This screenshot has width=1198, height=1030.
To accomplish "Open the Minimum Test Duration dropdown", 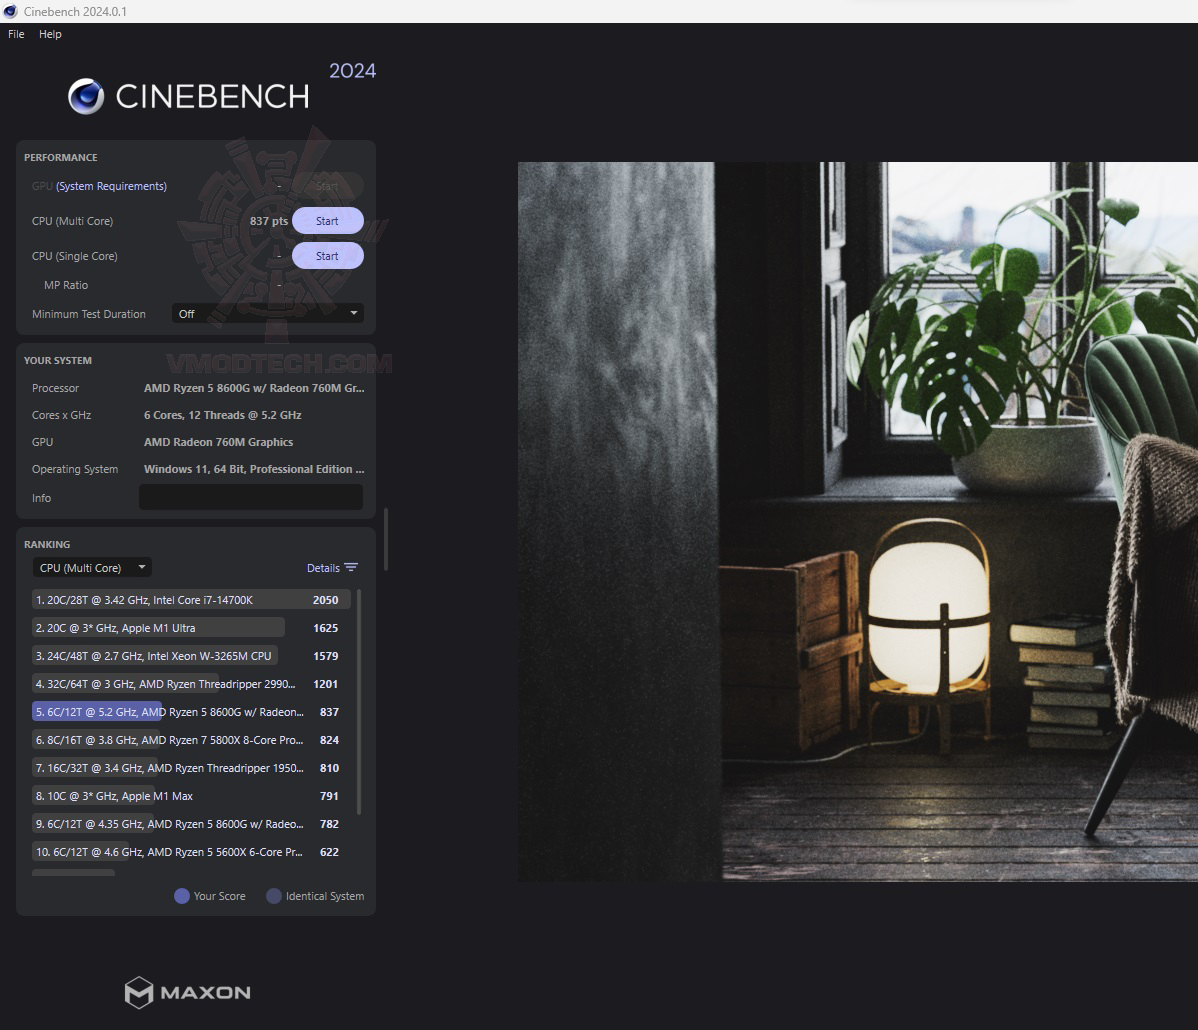I will pos(267,313).
